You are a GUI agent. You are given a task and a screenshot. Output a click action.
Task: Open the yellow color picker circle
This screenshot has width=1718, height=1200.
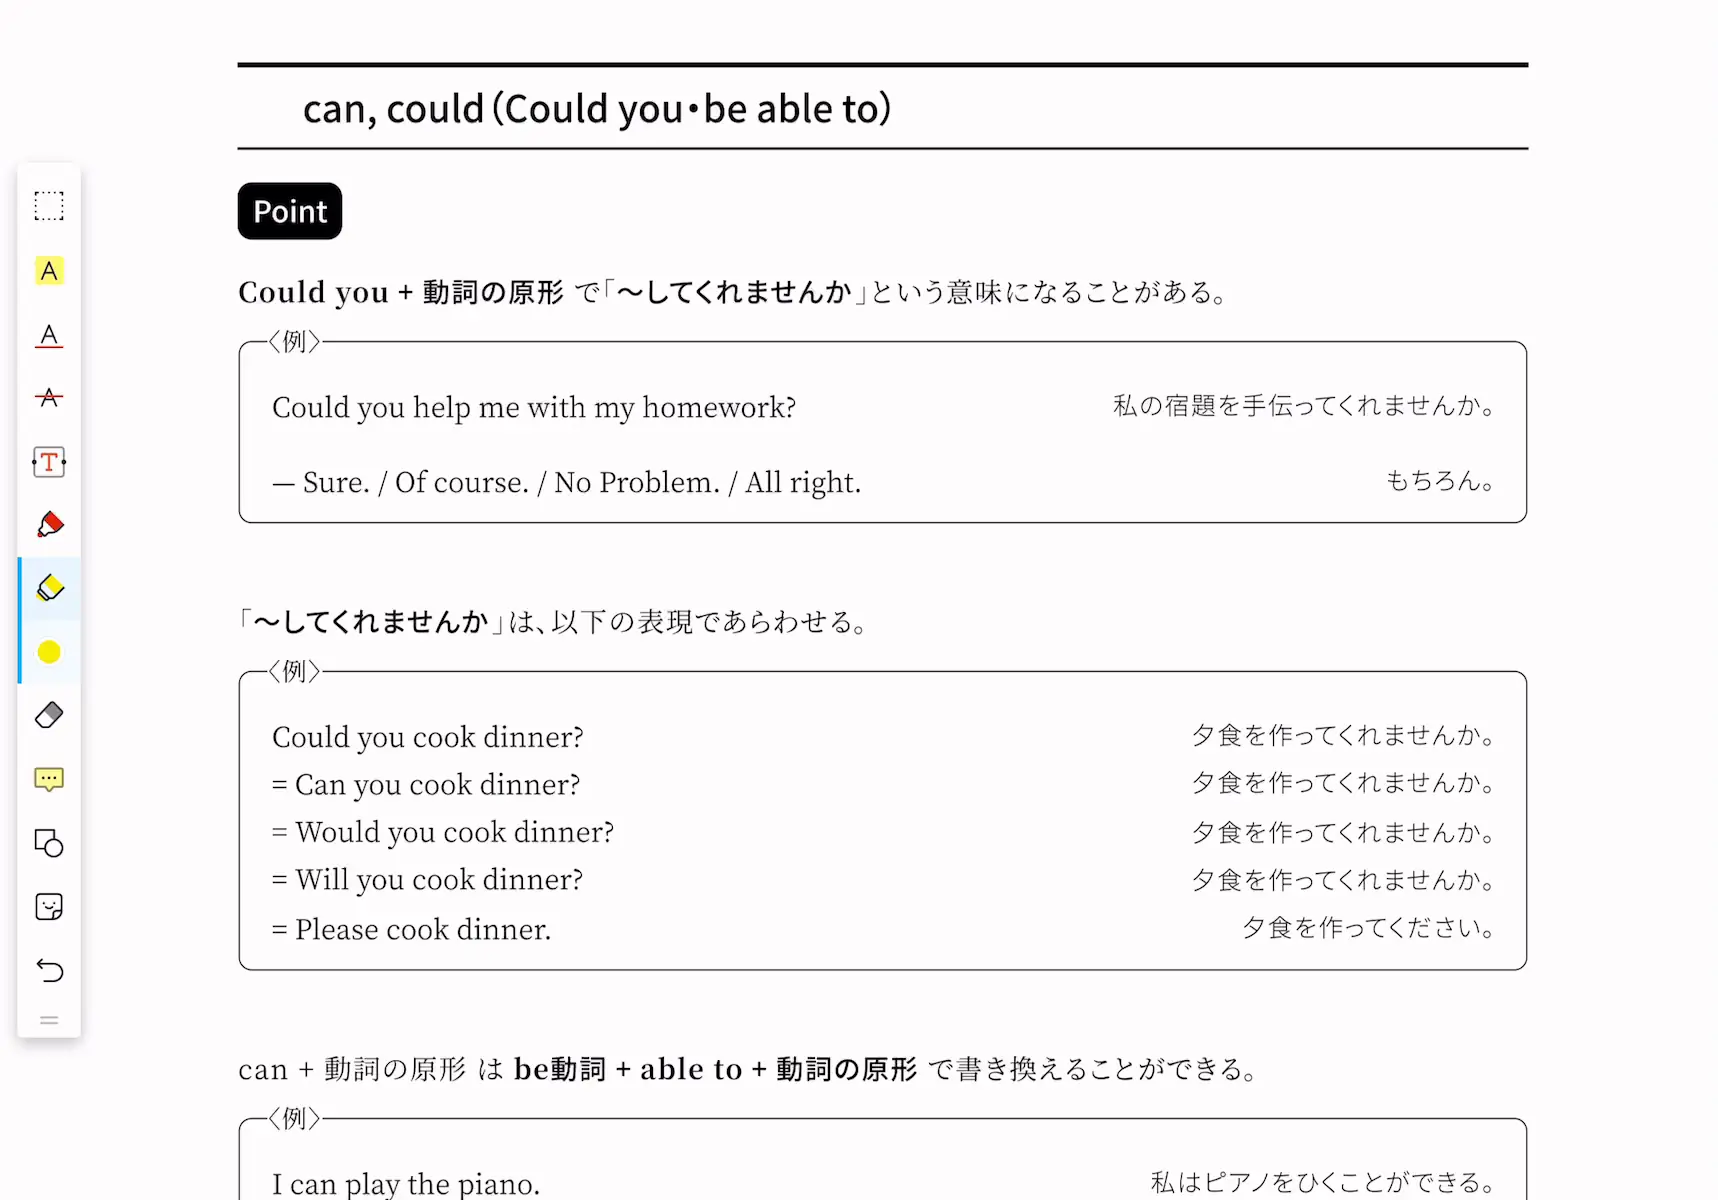click(x=49, y=652)
